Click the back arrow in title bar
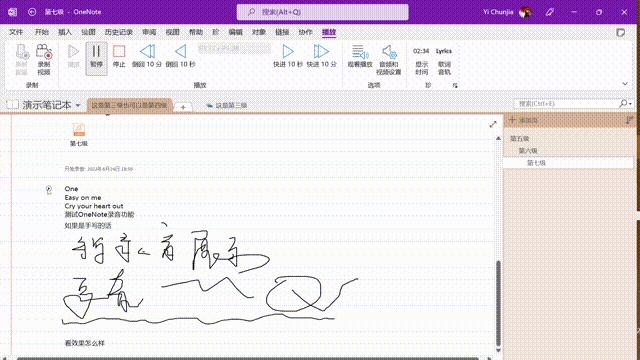Viewport: 640px width, 360px height. coord(32,12)
